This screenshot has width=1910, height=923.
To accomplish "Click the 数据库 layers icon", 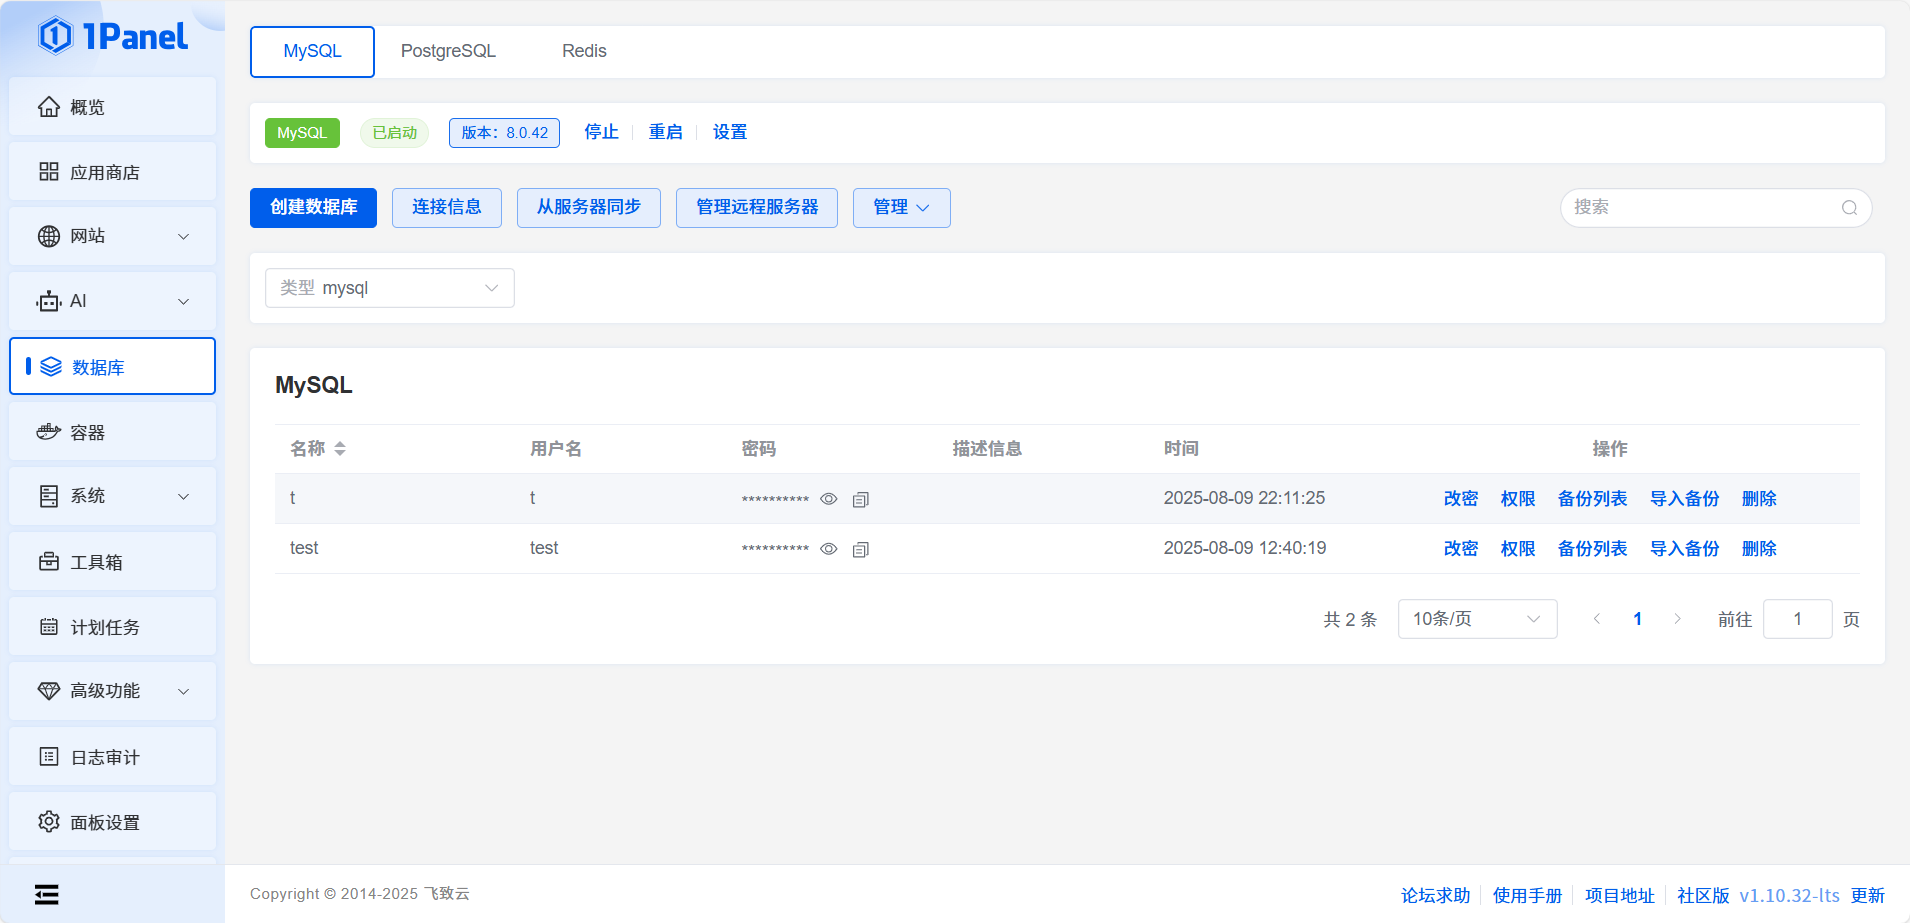I will (51, 367).
